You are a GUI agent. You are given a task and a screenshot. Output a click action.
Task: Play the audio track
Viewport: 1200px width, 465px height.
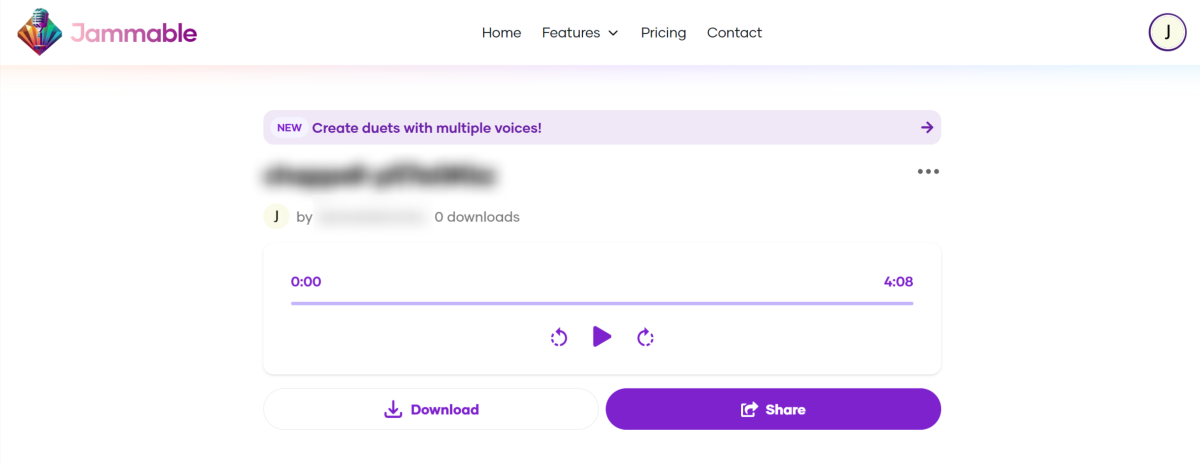[x=601, y=337]
